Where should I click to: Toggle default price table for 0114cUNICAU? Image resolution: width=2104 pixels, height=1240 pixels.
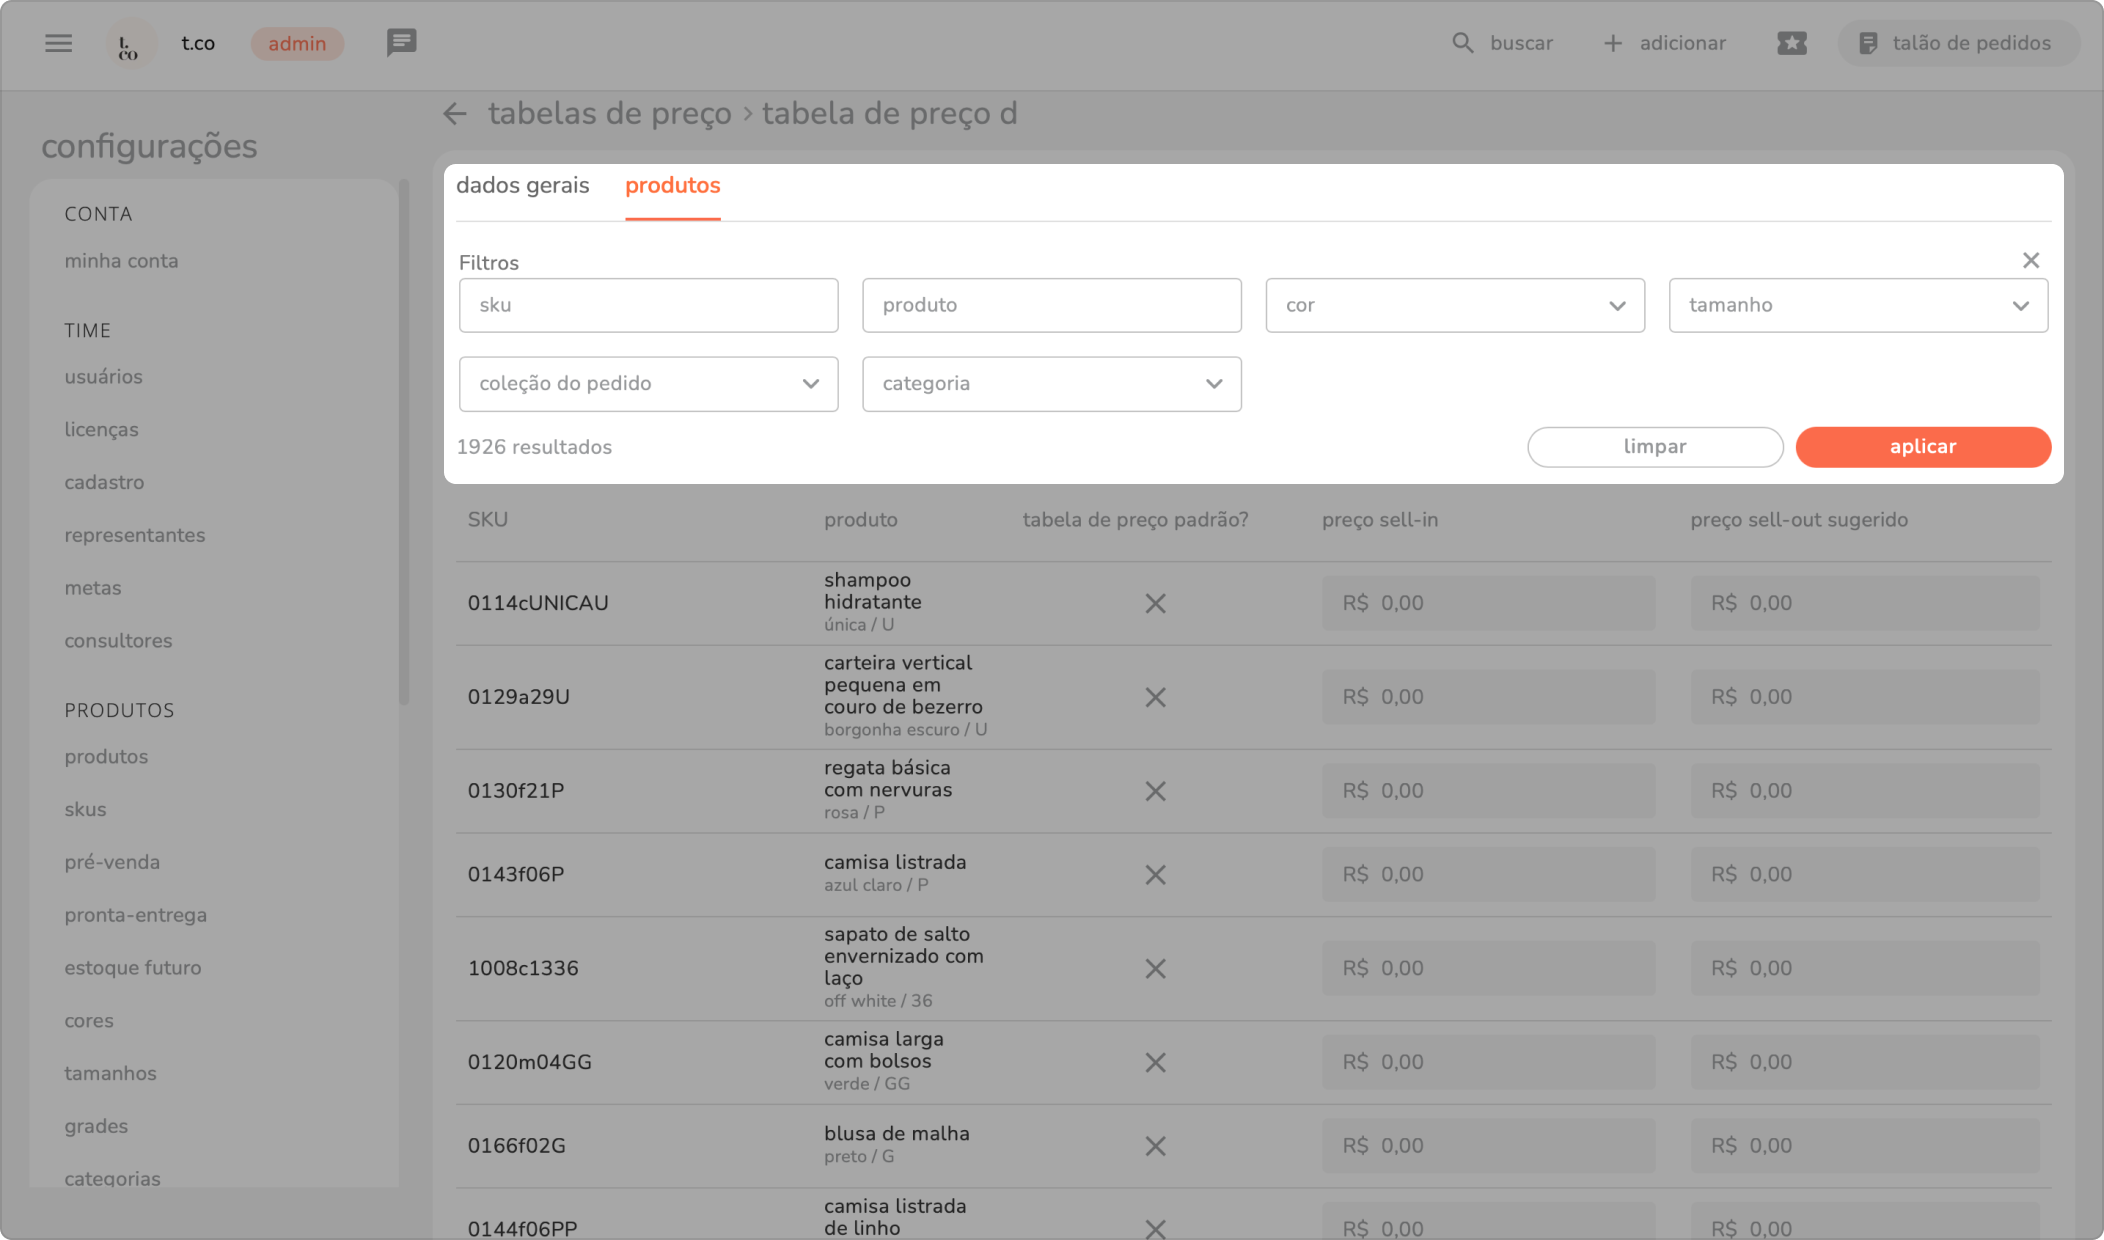point(1155,603)
